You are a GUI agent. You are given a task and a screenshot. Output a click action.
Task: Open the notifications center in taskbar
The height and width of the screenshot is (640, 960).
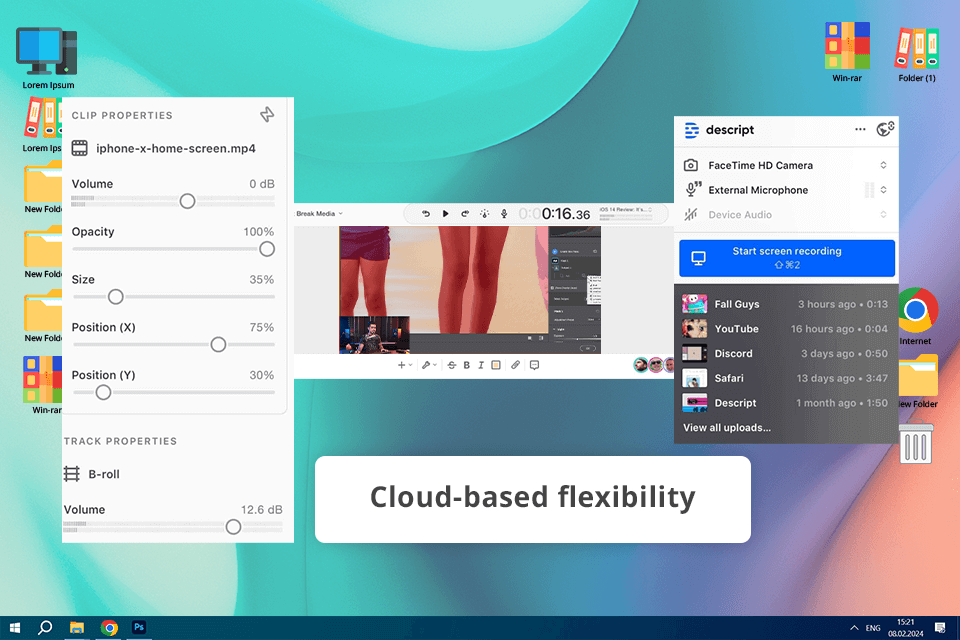(x=940, y=628)
